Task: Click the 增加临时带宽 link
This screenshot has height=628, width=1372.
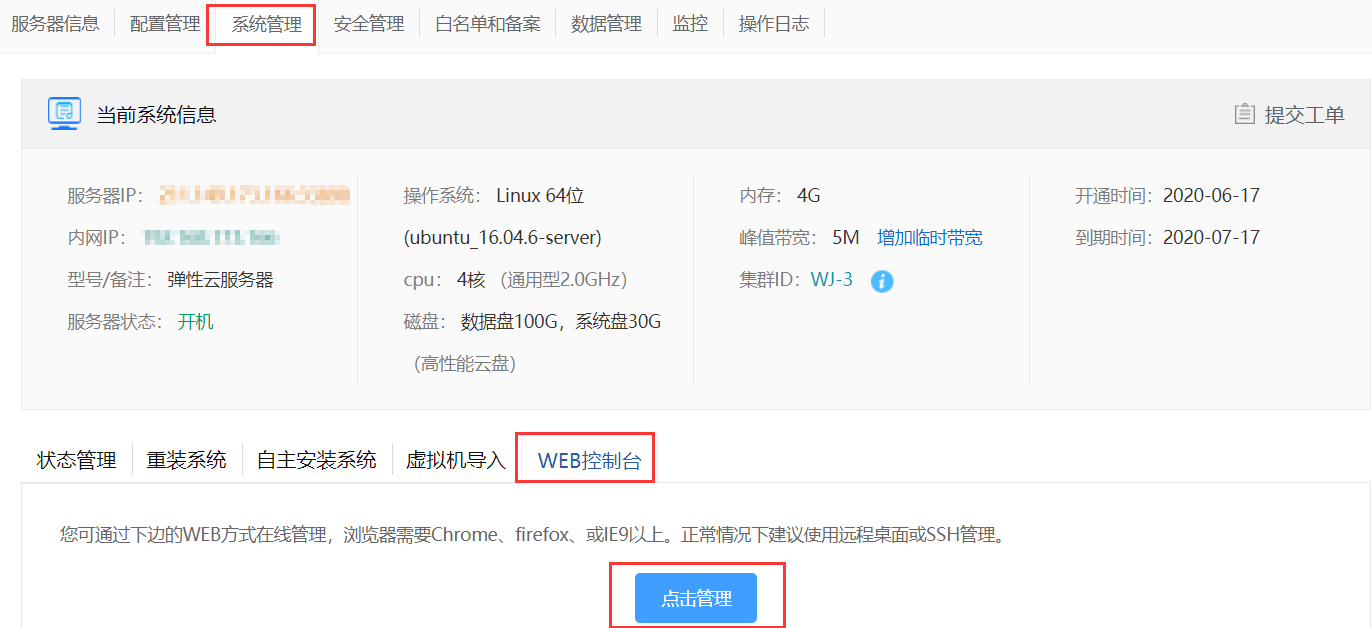Action: coord(929,238)
